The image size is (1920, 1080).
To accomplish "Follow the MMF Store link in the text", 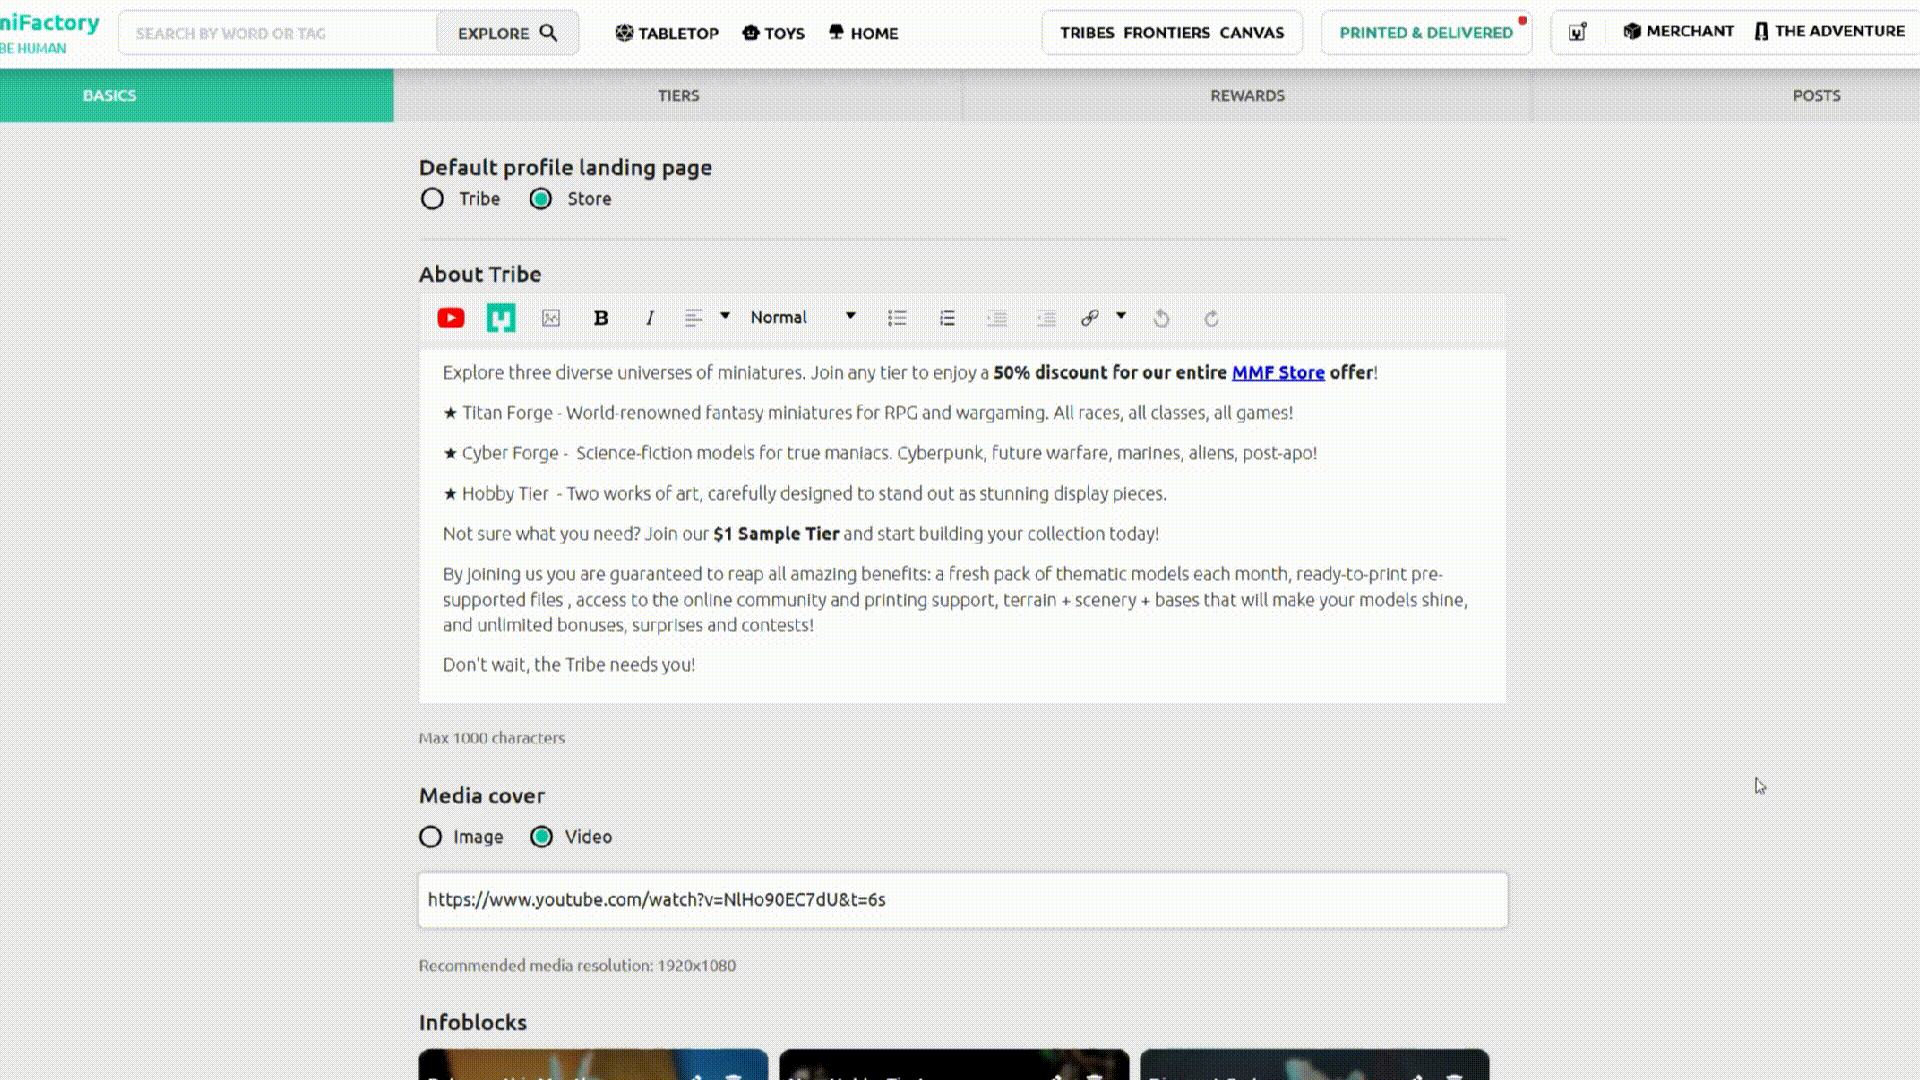I will tap(1278, 373).
